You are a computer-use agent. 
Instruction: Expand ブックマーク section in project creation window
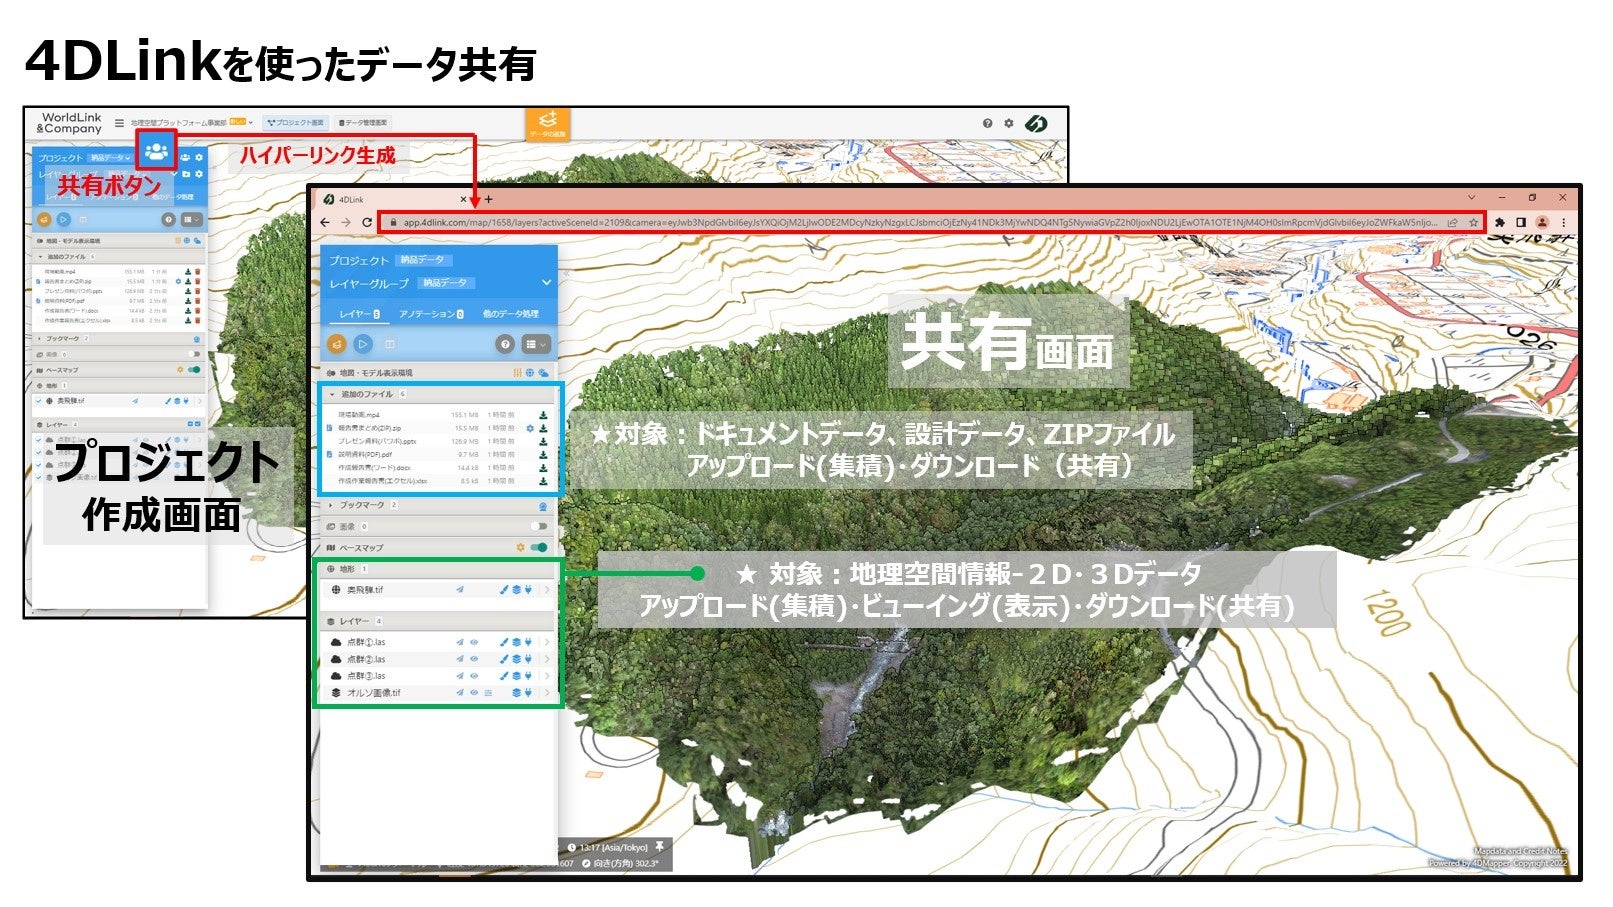[x=39, y=339]
